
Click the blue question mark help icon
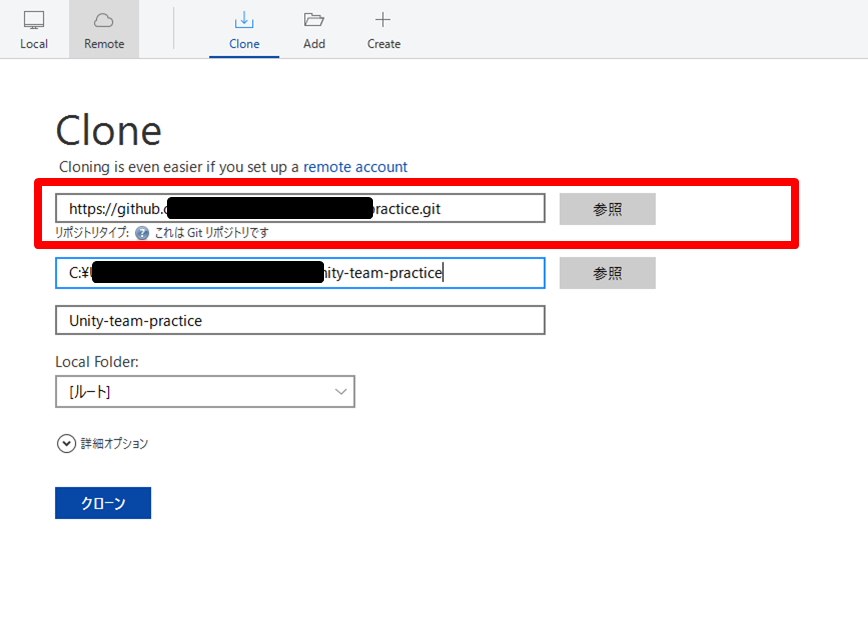[142, 233]
